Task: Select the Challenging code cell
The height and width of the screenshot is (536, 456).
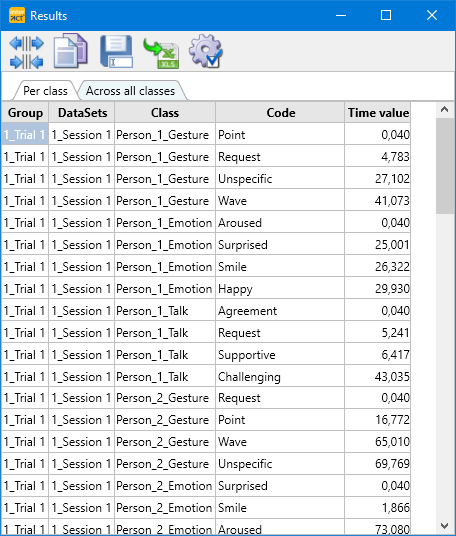Action: pyautogui.click(x=280, y=377)
